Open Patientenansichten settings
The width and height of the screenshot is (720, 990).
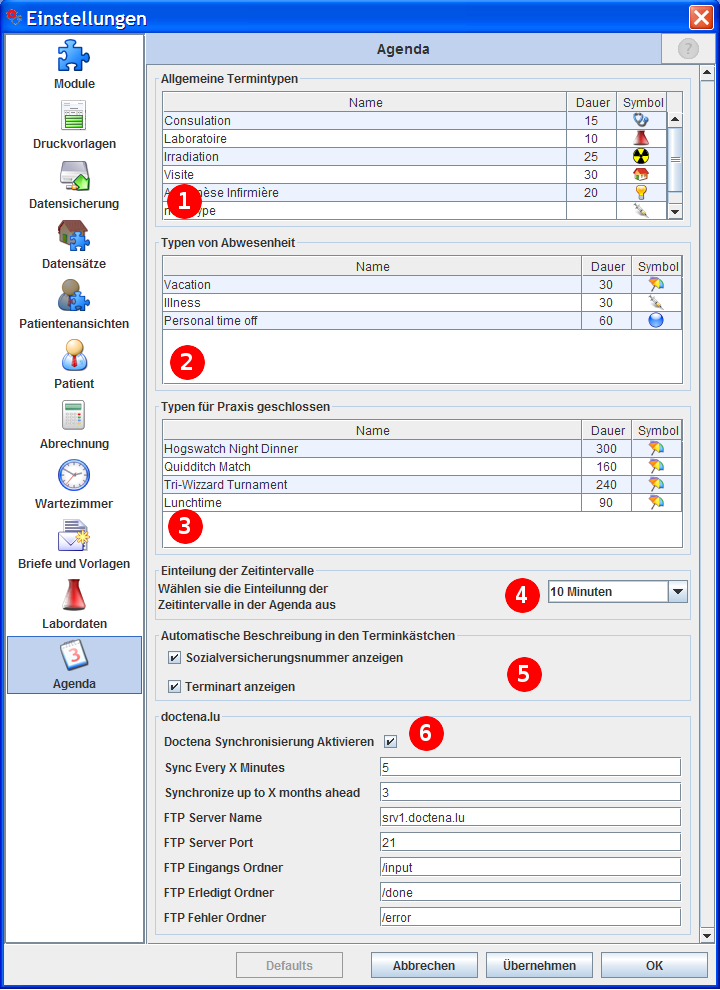point(74,296)
